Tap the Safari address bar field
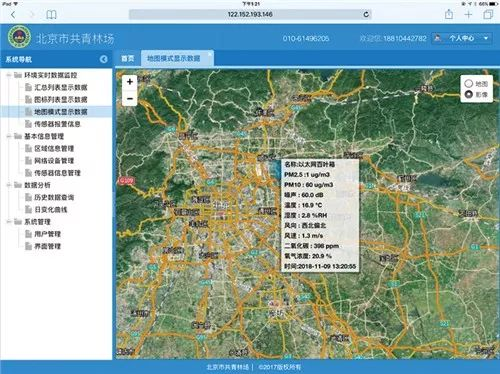 tap(250, 14)
